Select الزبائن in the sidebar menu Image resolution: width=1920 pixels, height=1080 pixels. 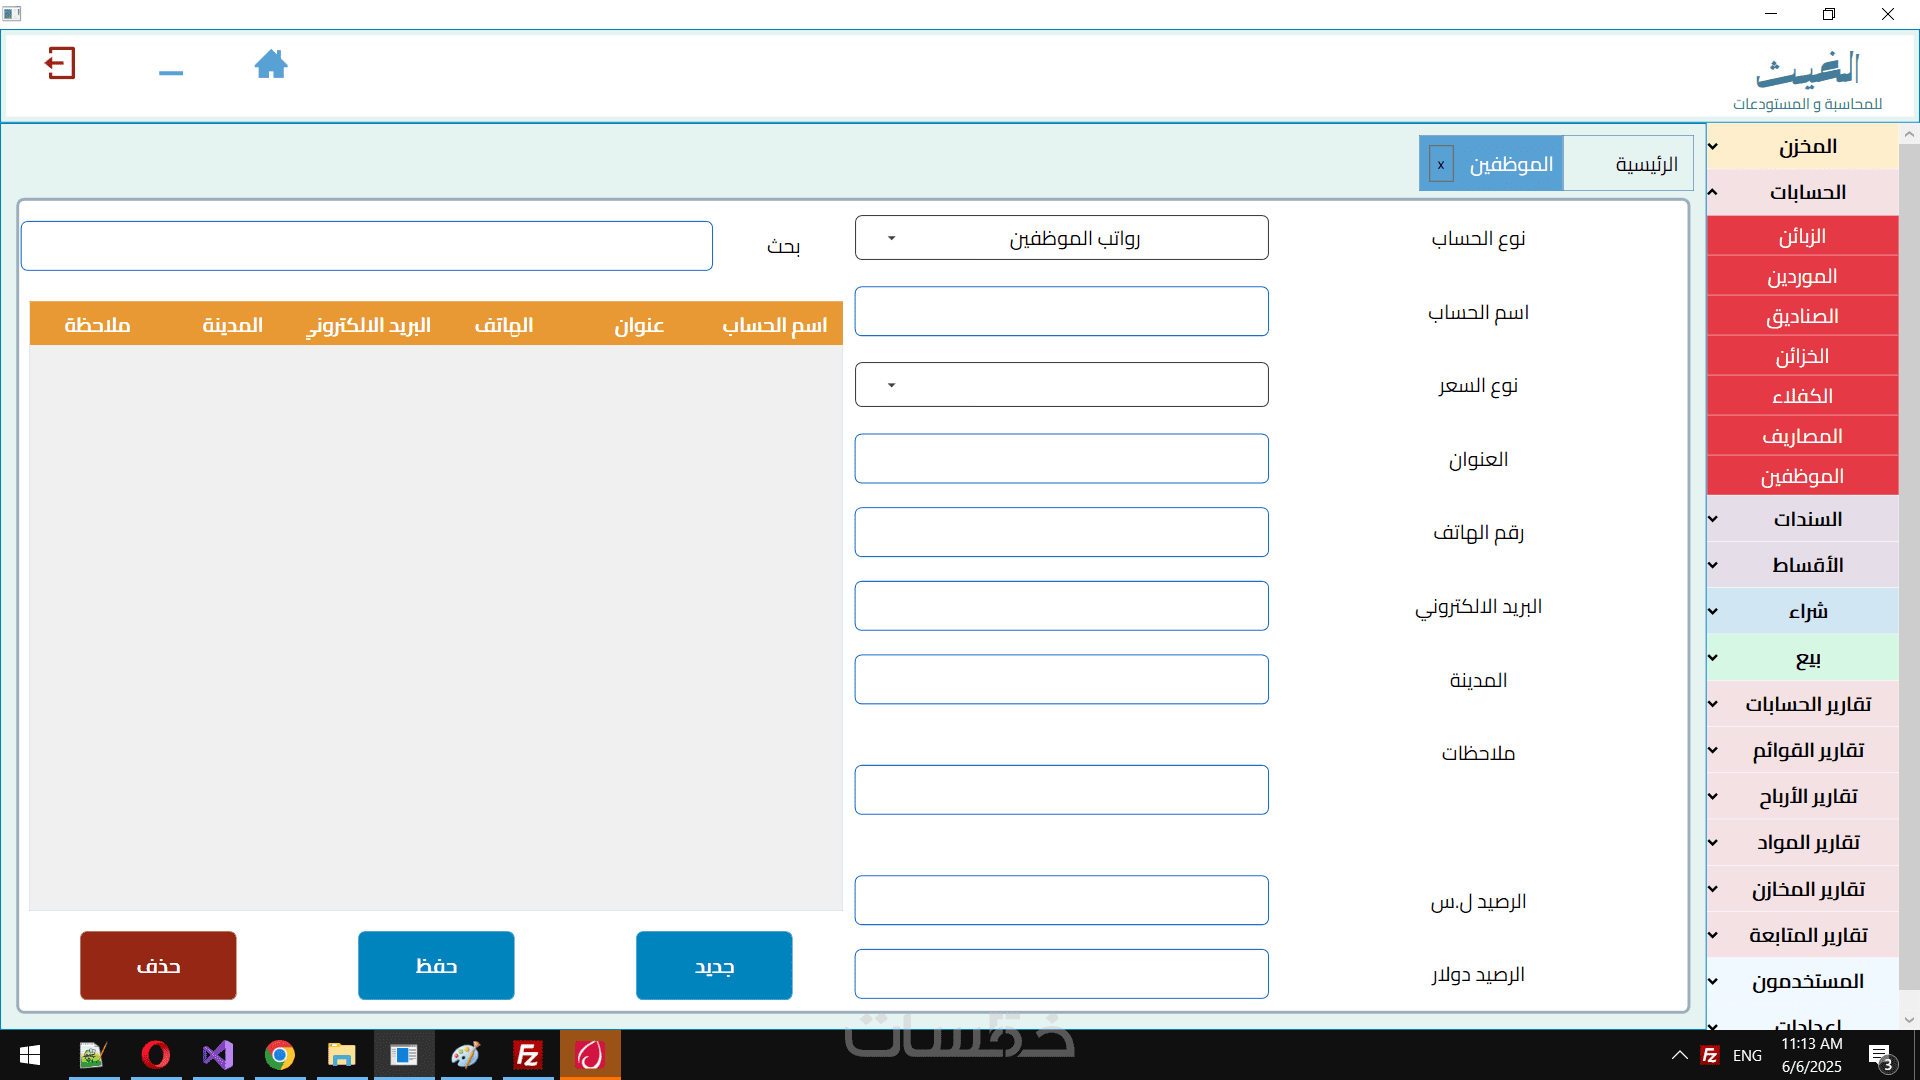click(x=1802, y=237)
